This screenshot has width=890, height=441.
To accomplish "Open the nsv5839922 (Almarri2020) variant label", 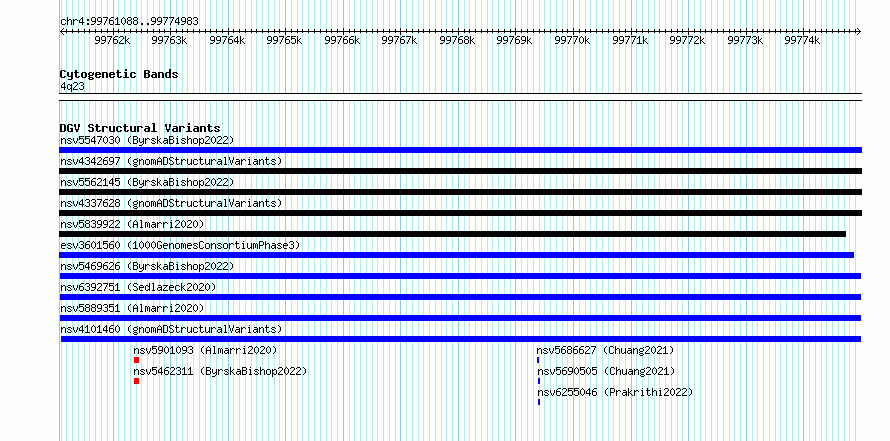I will (x=132, y=224).
